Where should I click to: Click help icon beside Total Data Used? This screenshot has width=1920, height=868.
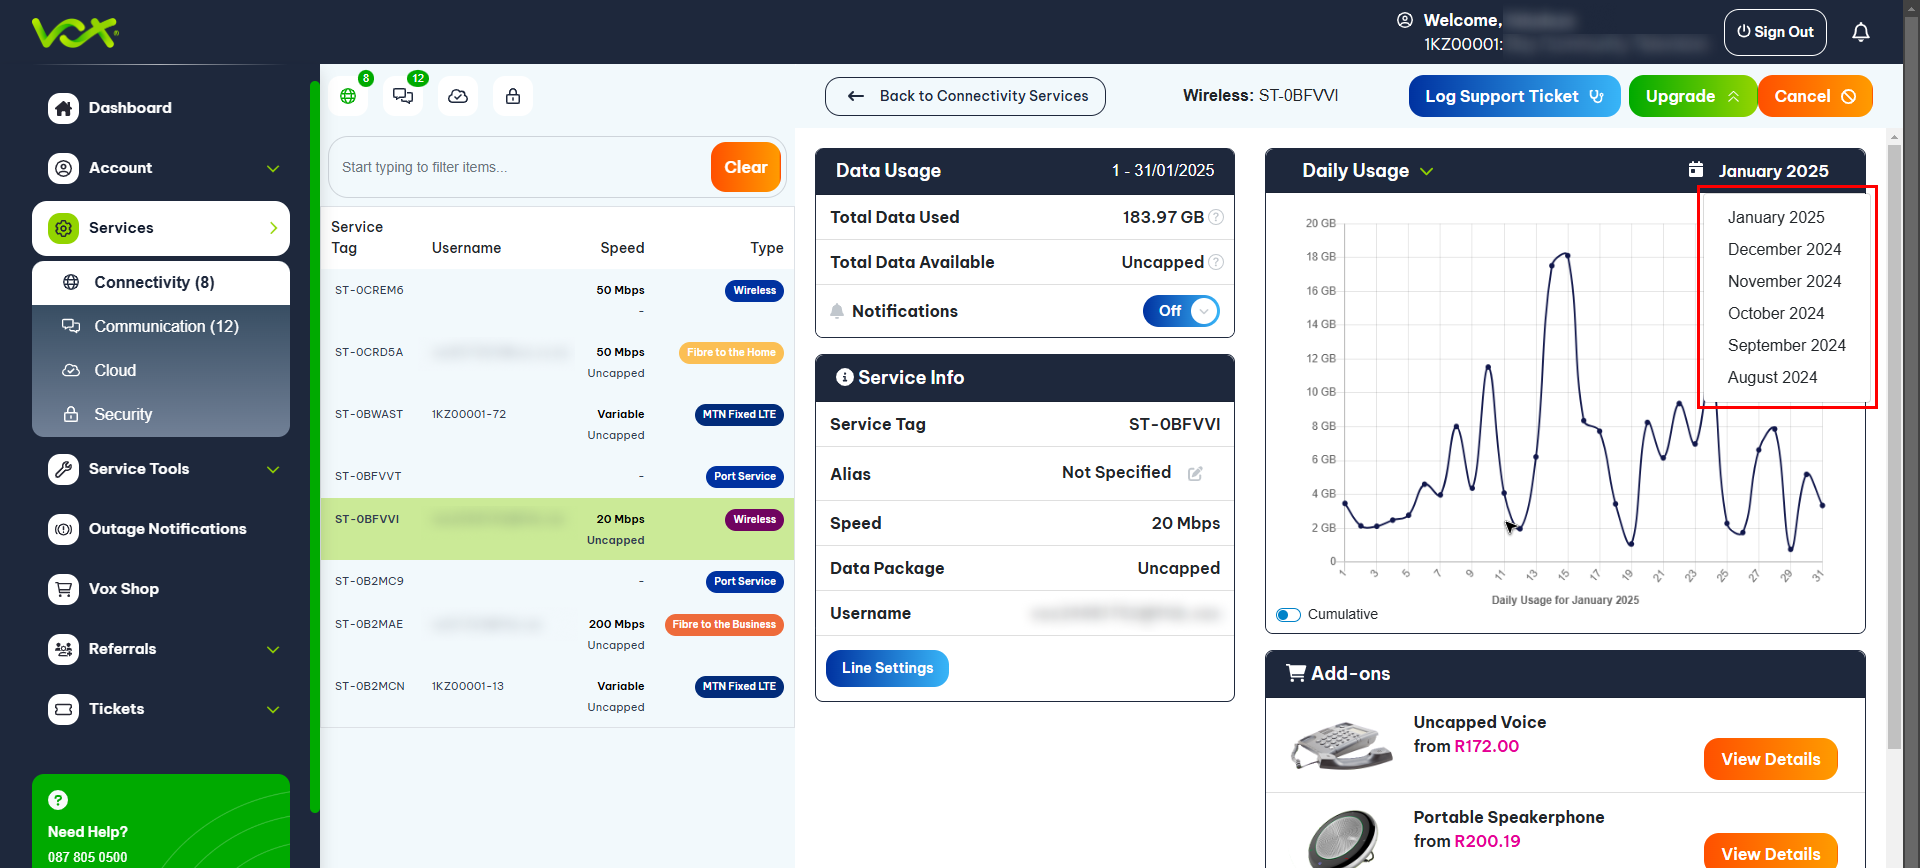click(x=1216, y=217)
